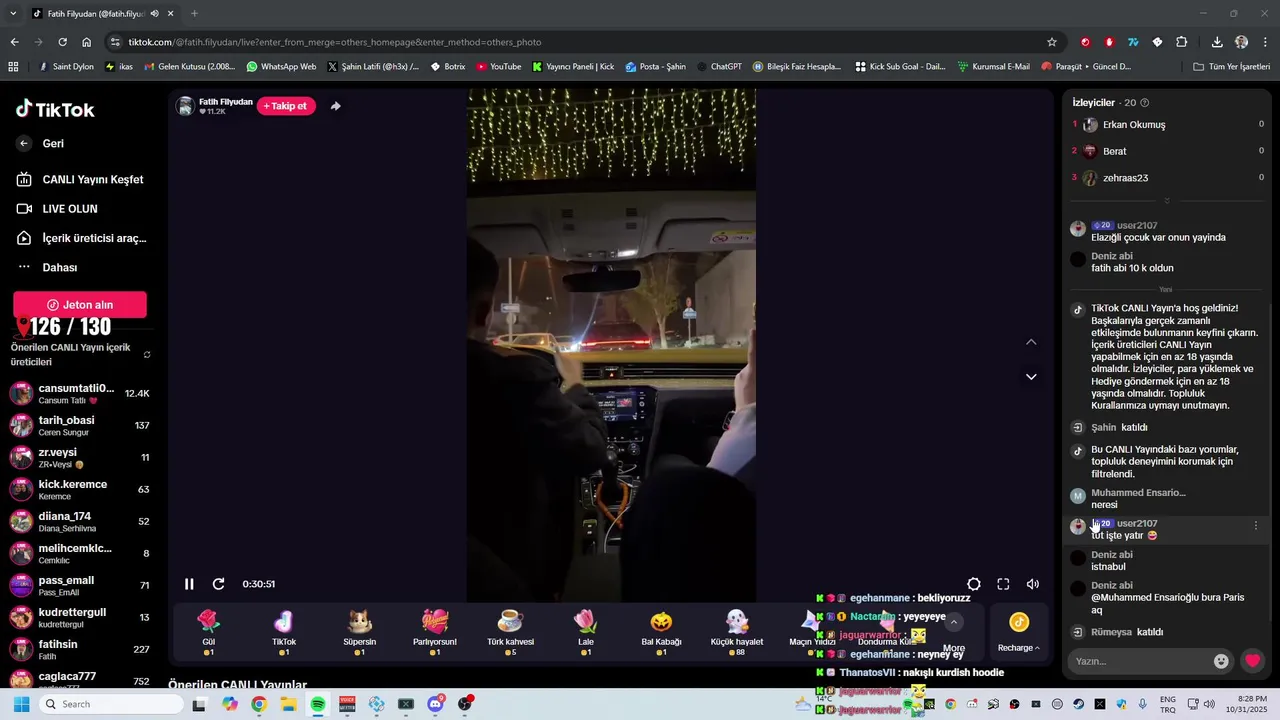
Task: Send the Türk kahvesi gift
Action: click(510, 632)
